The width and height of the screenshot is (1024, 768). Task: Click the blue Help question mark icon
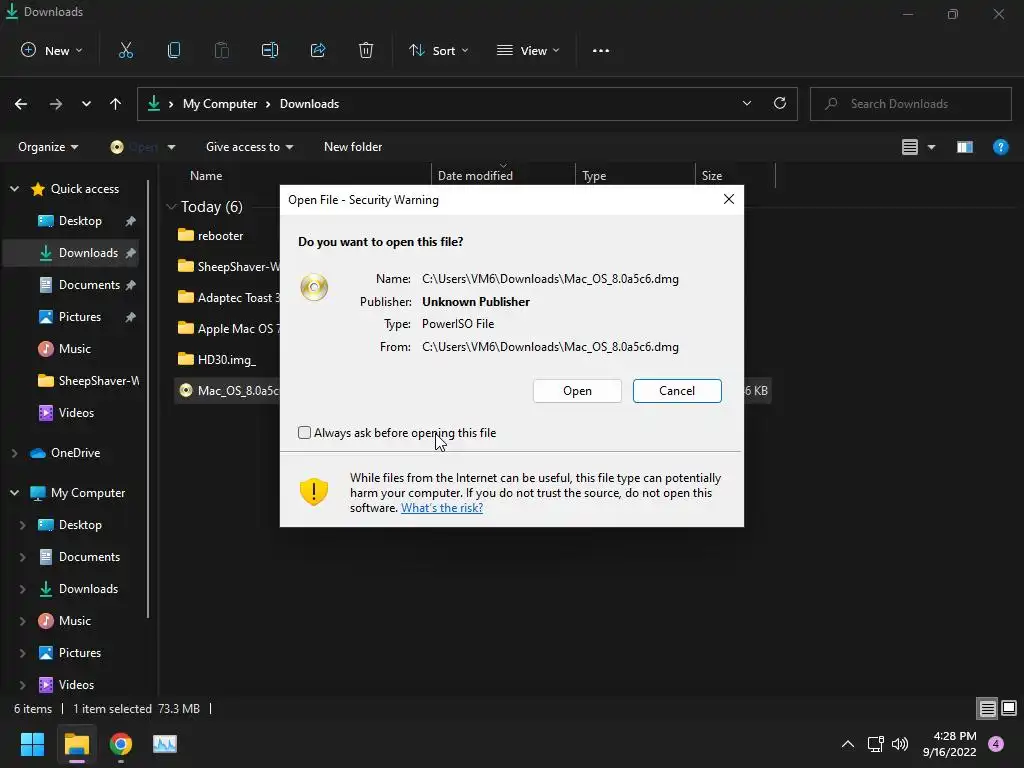coord(1000,147)
